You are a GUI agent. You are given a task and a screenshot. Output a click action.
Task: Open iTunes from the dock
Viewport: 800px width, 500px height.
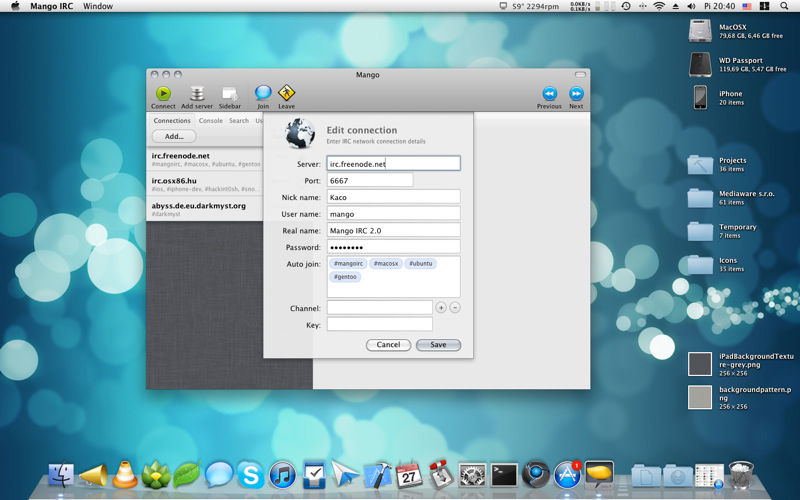coord(282,475)
